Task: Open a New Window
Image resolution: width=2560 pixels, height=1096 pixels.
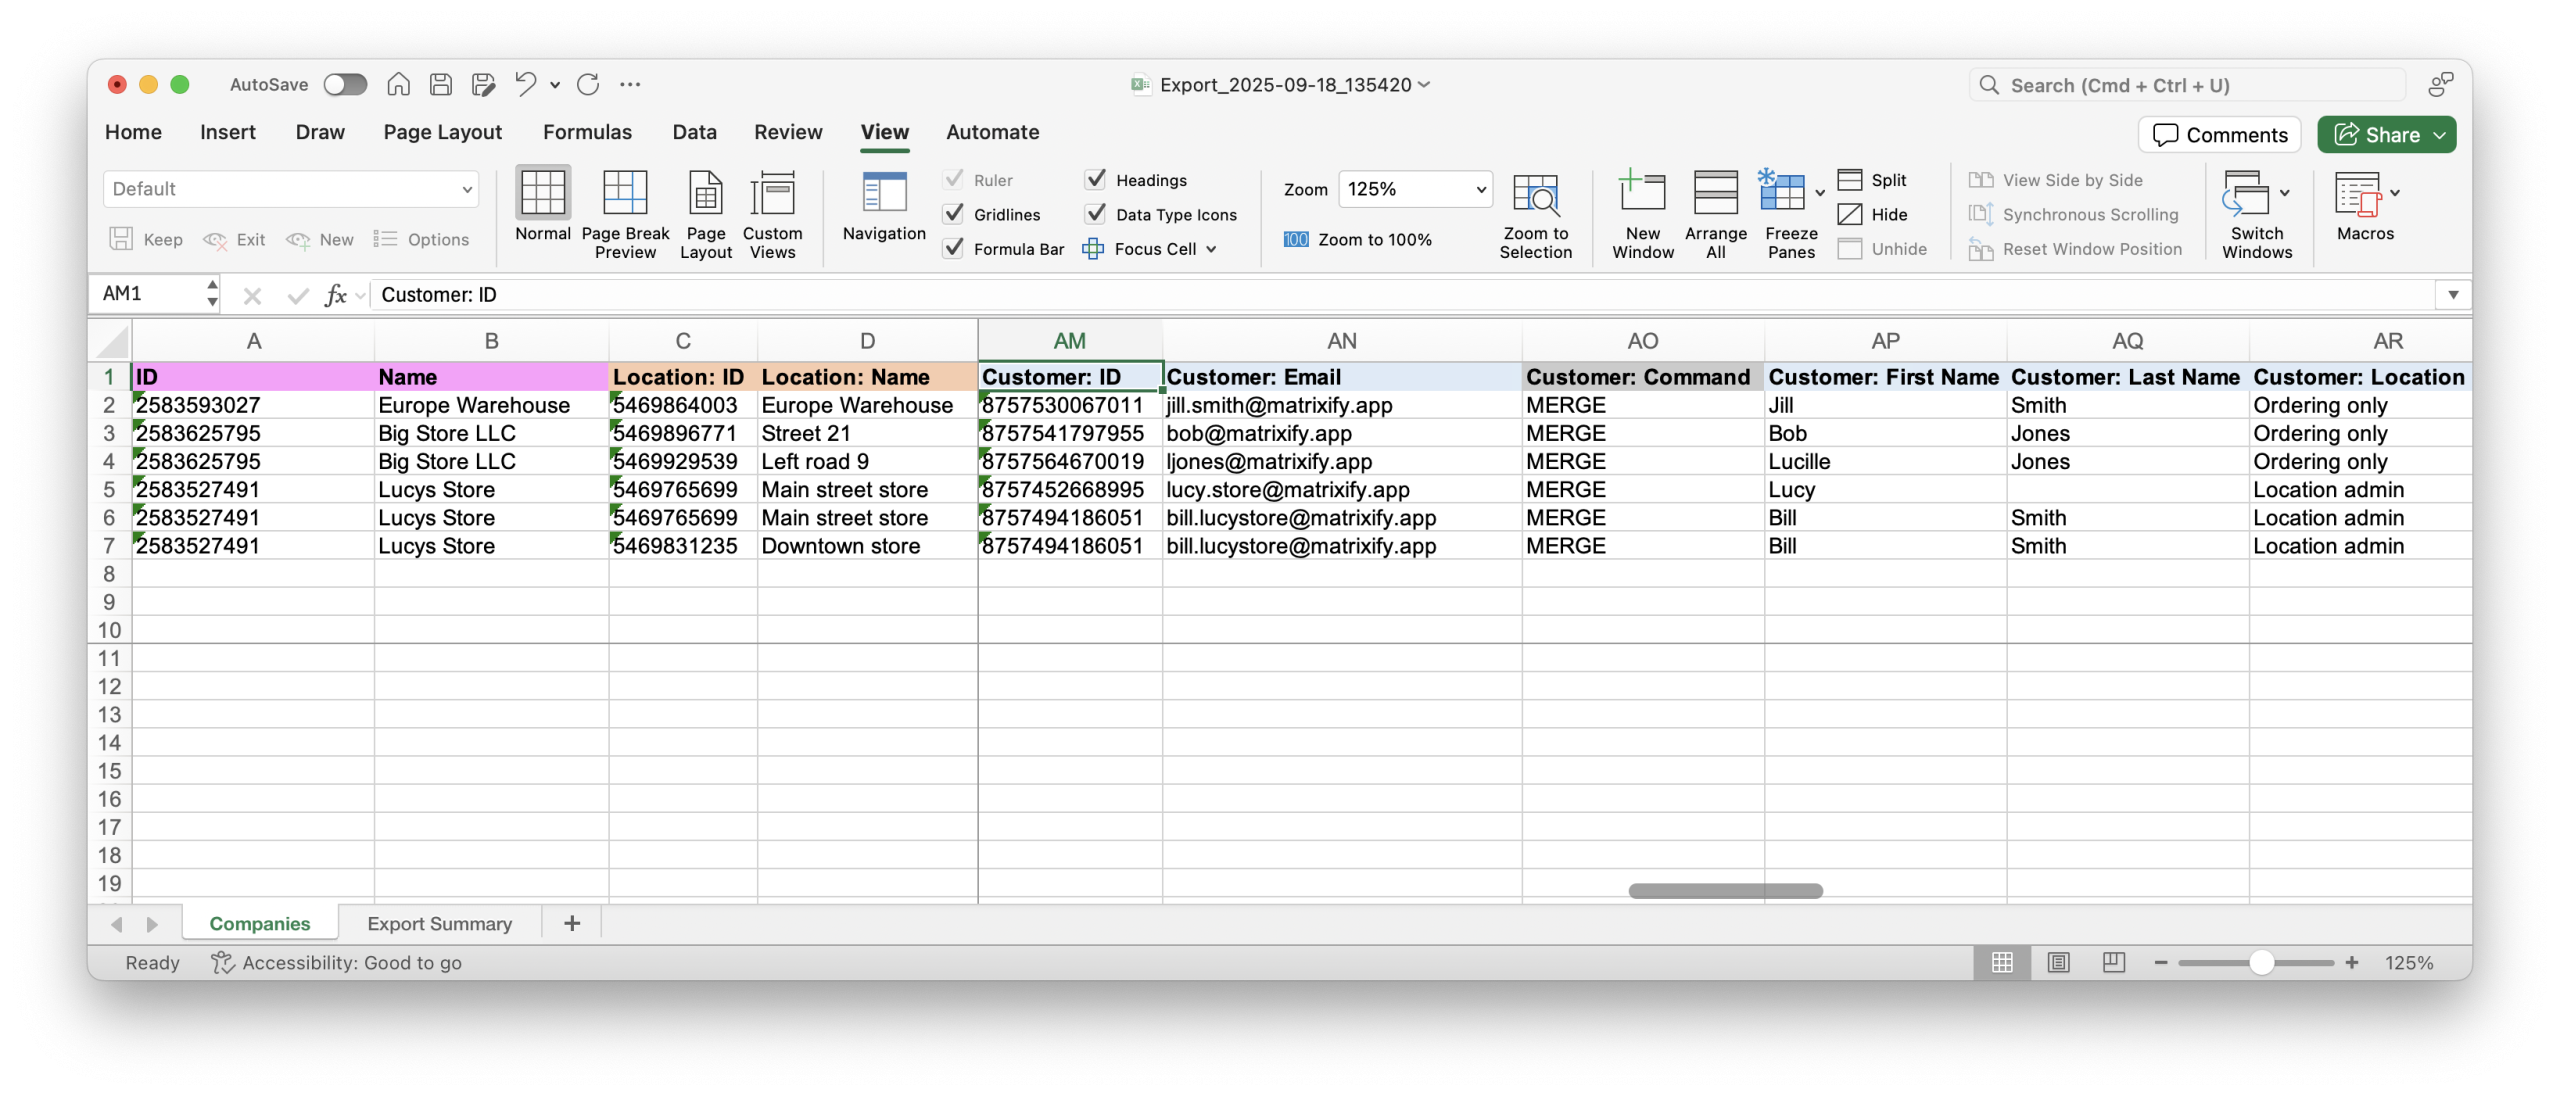Action: pyautogui.click(x=1642, y=193)
